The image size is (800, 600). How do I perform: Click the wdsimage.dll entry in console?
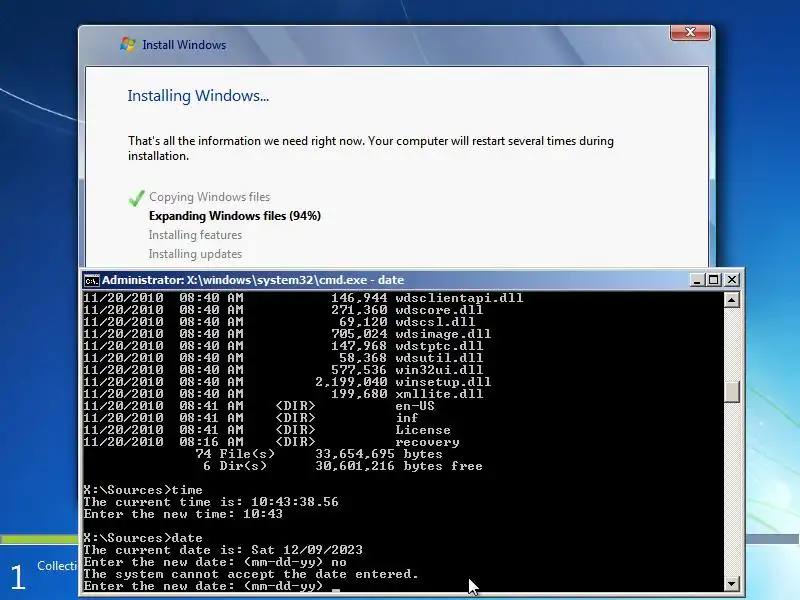[x=287, y=334]
